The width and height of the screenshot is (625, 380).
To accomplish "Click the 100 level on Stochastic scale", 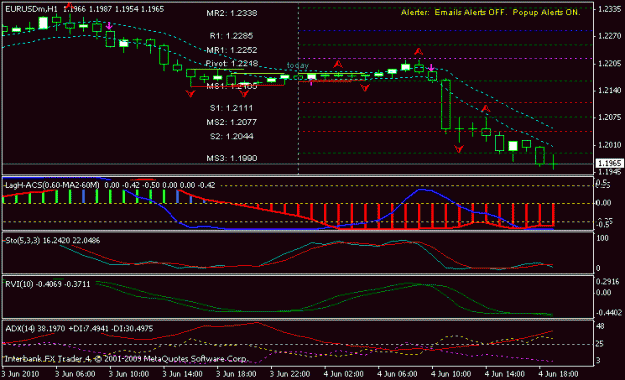I will [x=603, y=238].
